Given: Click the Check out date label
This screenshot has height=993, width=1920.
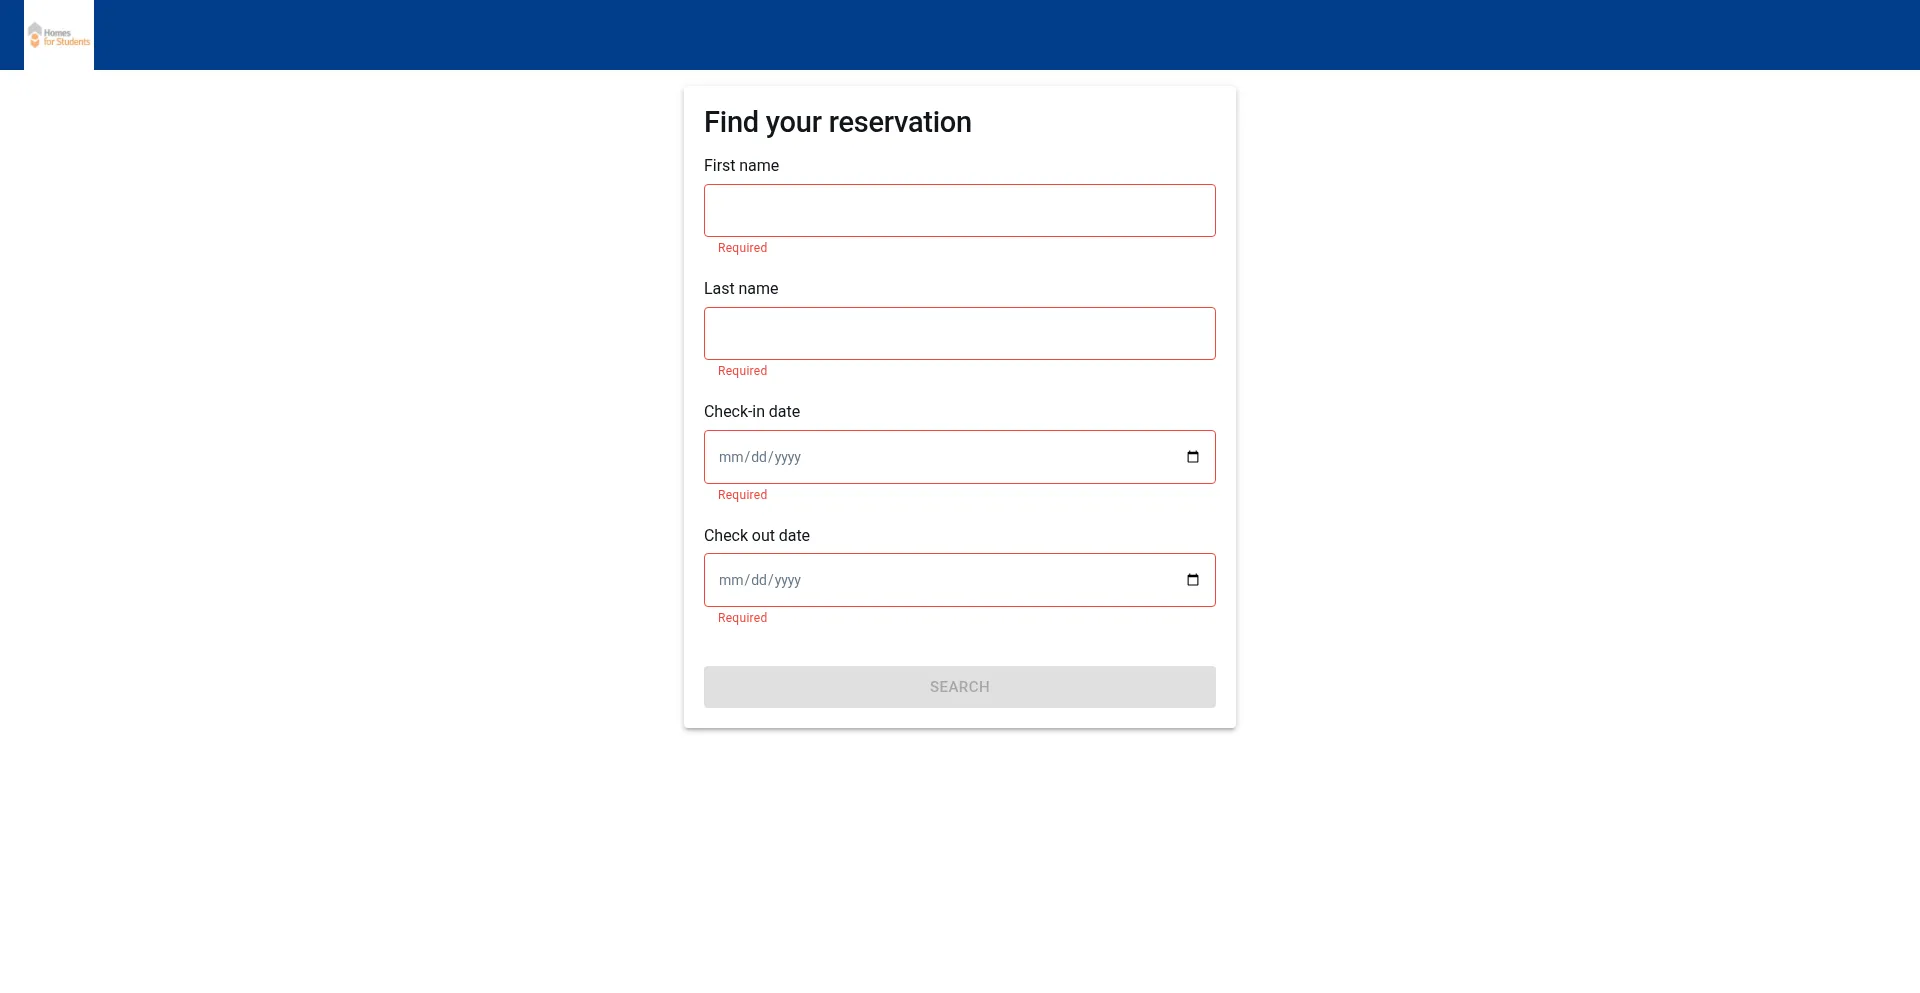Looking at the screenshot, I should coord(757,536).
